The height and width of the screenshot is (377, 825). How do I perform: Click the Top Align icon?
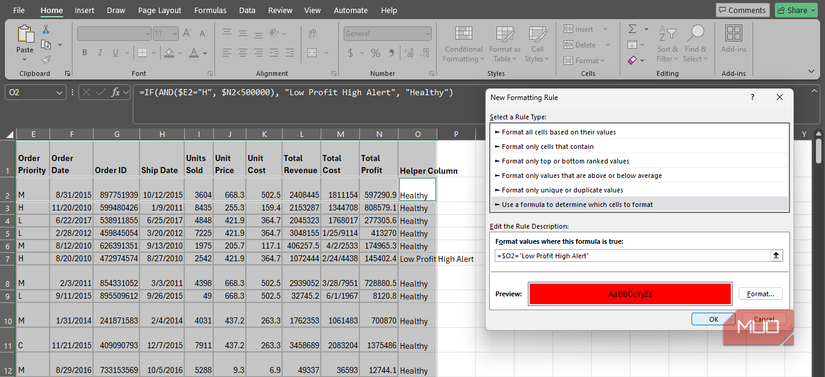pos(227,33)
